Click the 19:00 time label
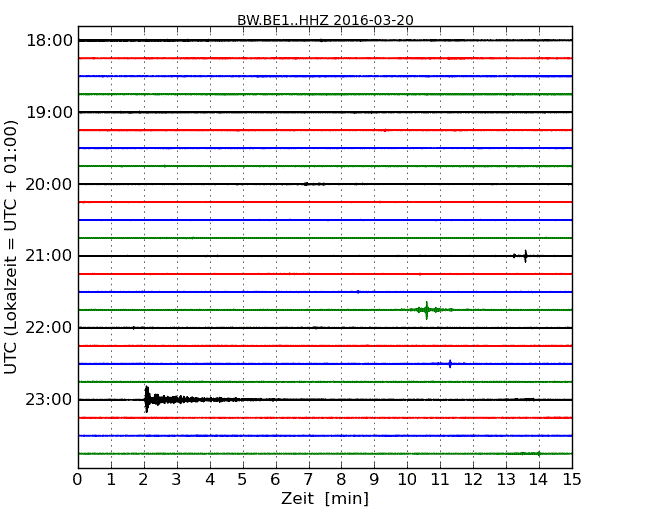The height and width of the screenshot is (520, 650). (x=49, y=112)
